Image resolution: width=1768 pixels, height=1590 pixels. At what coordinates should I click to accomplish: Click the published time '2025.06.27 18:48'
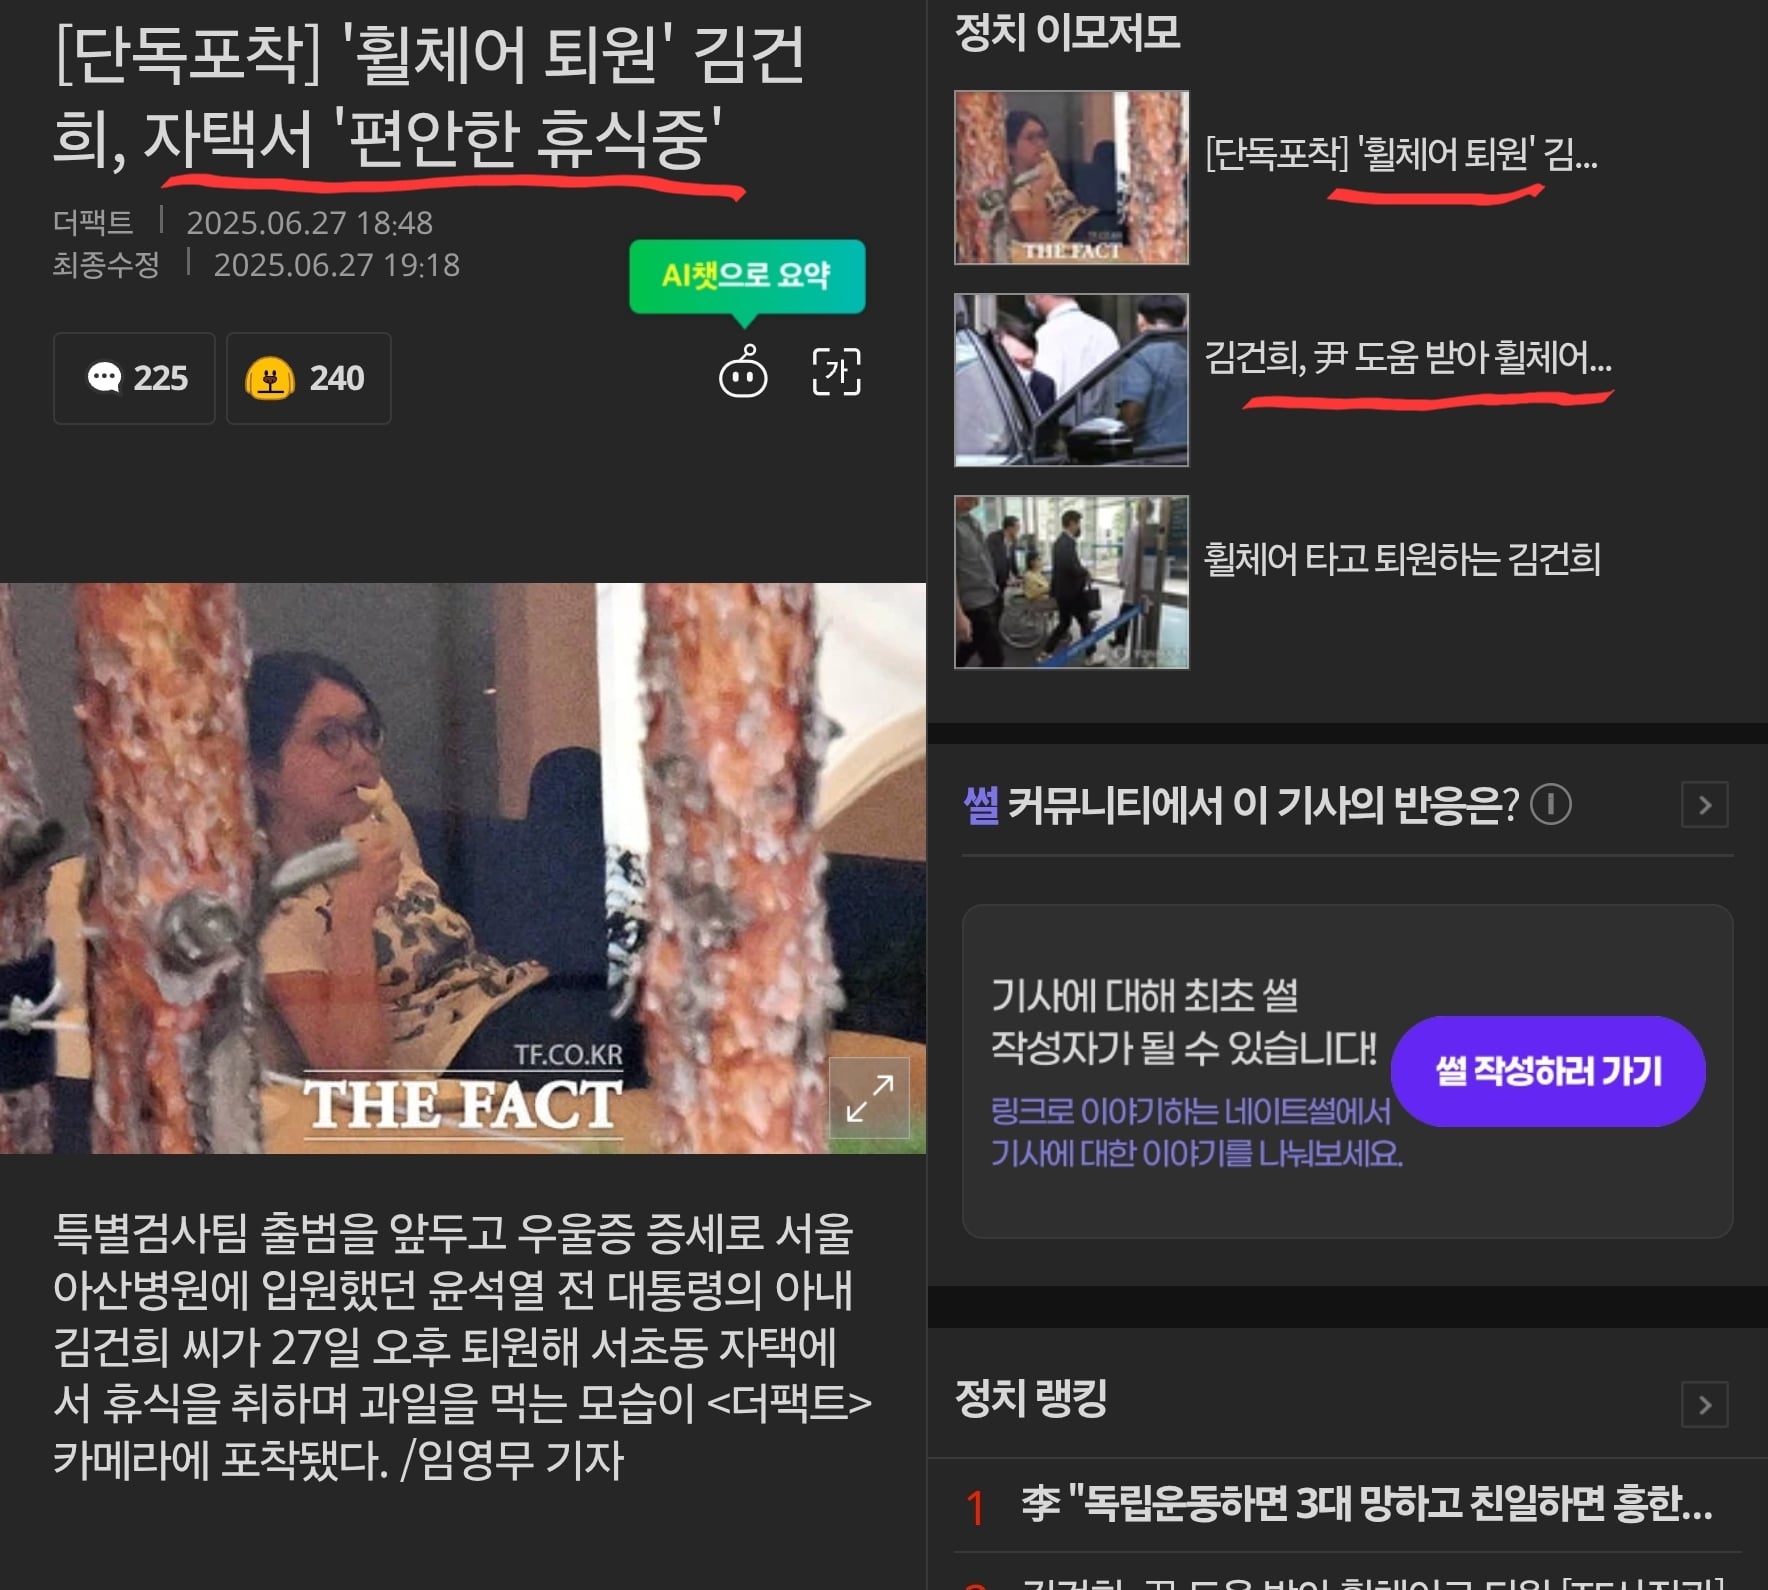[x=310, y=222]
